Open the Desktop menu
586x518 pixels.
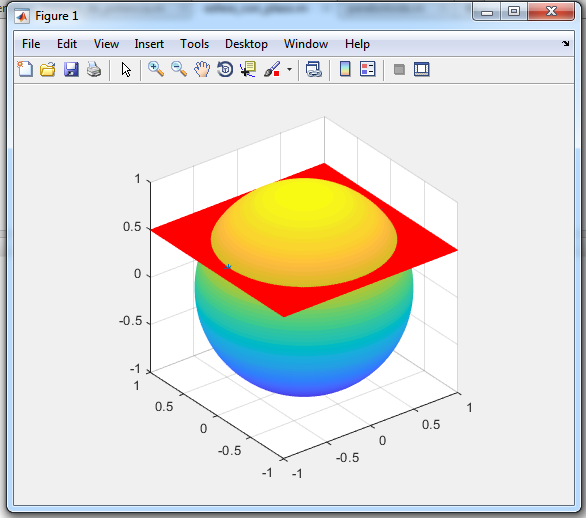pyautogui.click(x=246, y=44)
